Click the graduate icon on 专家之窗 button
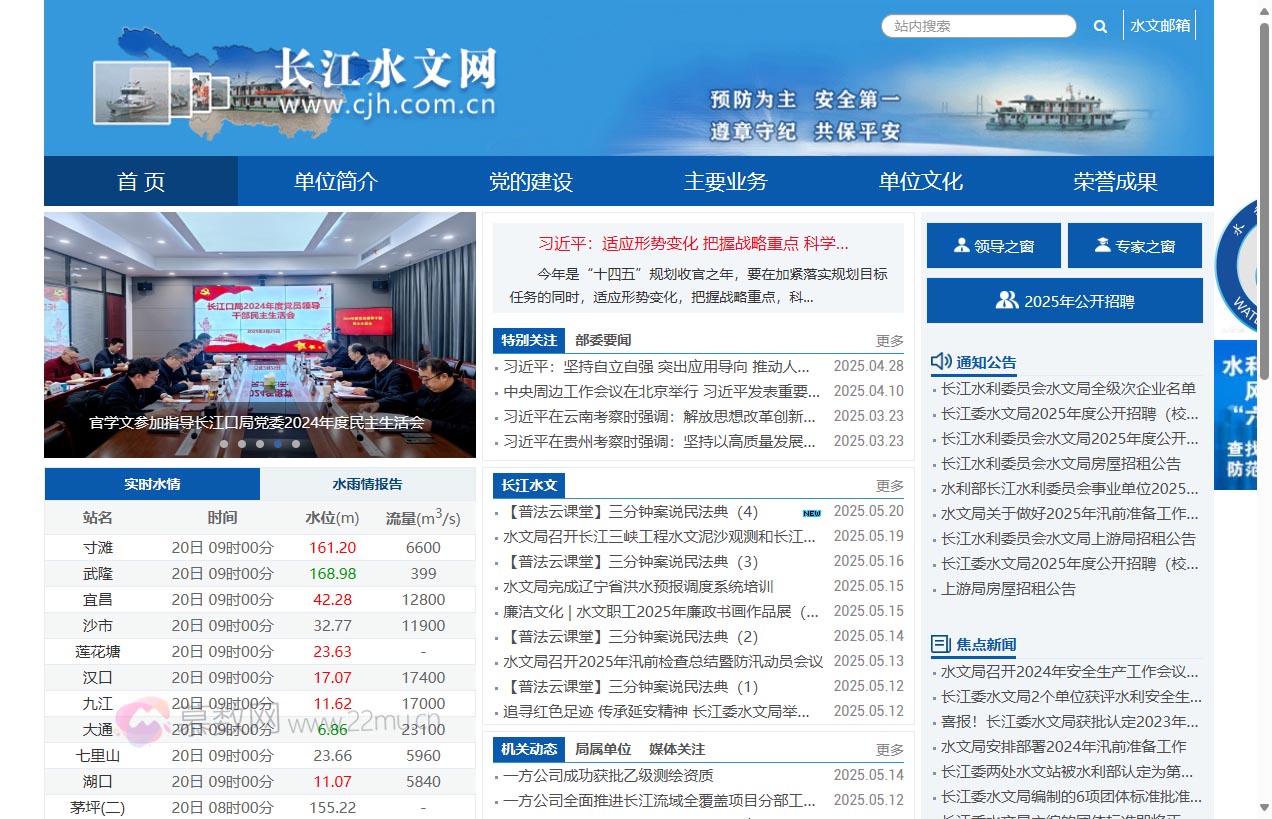Viewport: 1272px width, 819px height. click(x=1100, y=245)
